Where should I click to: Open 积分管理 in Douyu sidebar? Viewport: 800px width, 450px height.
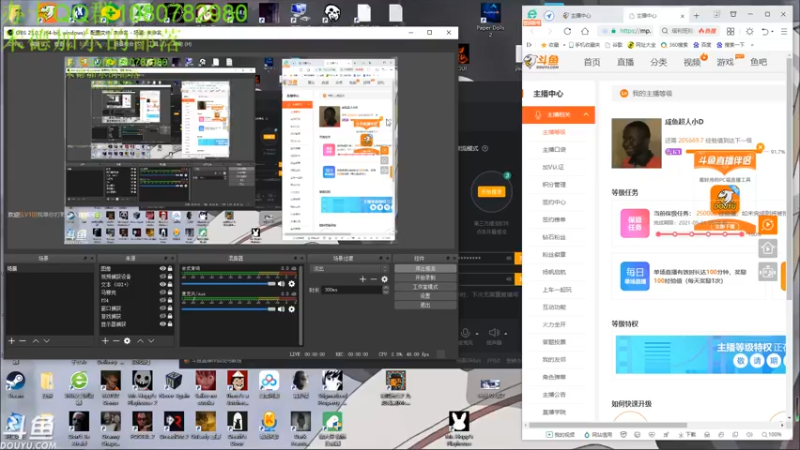pos(554,185)
